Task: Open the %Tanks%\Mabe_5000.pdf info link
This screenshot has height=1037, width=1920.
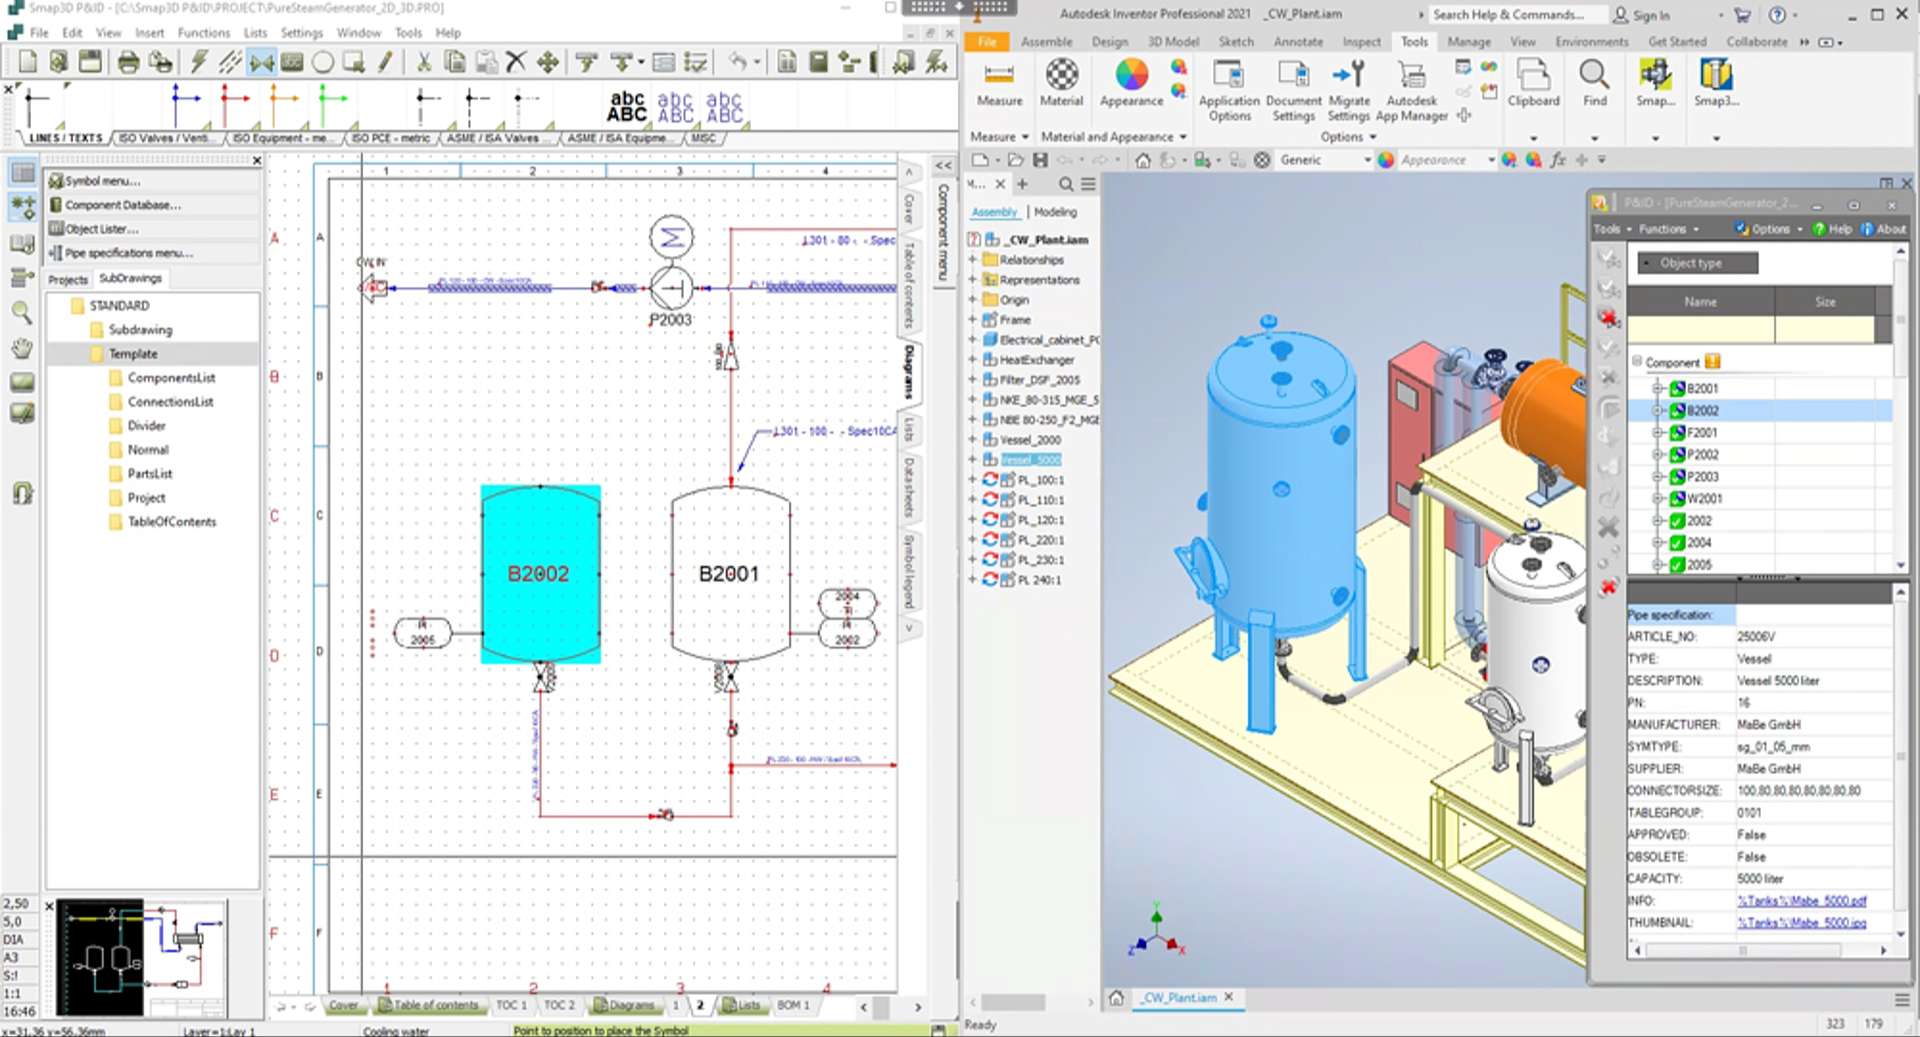Action: (x=1802, y=900)
